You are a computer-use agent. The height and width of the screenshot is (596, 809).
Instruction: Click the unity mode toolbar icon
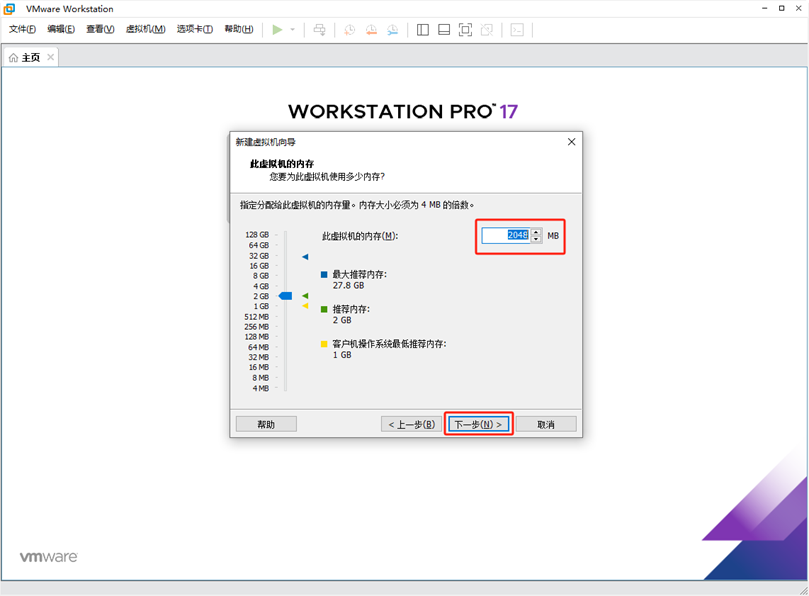(x=487, y=29)
